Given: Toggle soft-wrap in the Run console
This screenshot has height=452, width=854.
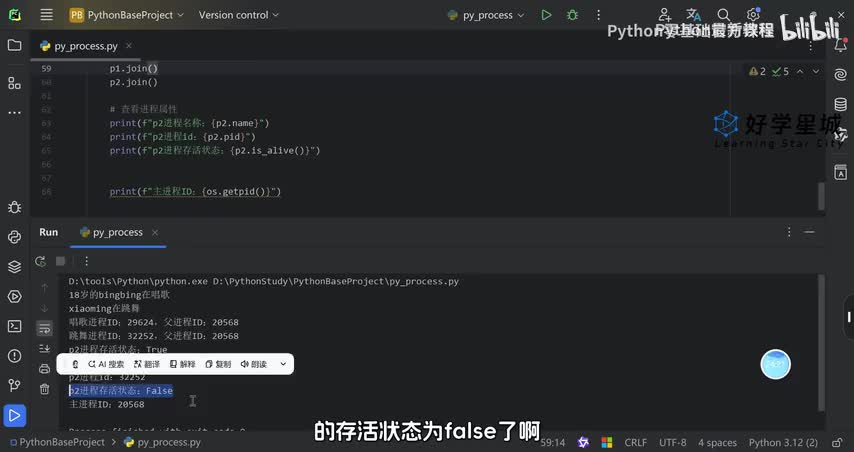Looking at the screenshot, I should coord(45,328).
